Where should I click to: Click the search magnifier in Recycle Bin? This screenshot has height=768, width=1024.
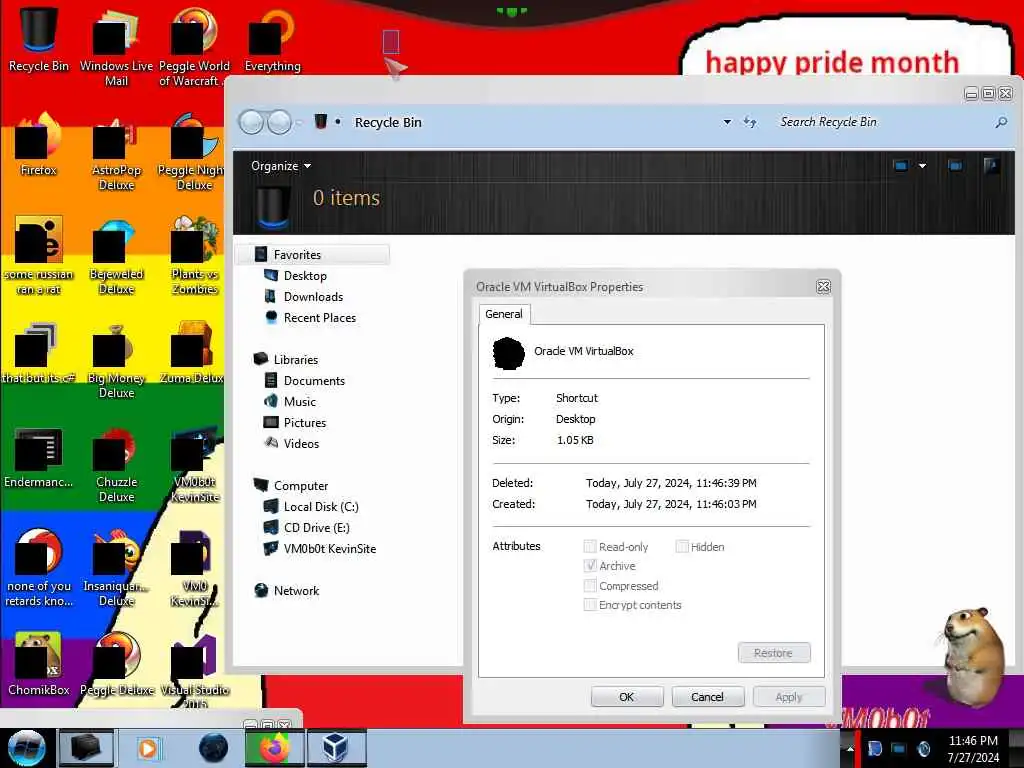tap(1000, 122)
